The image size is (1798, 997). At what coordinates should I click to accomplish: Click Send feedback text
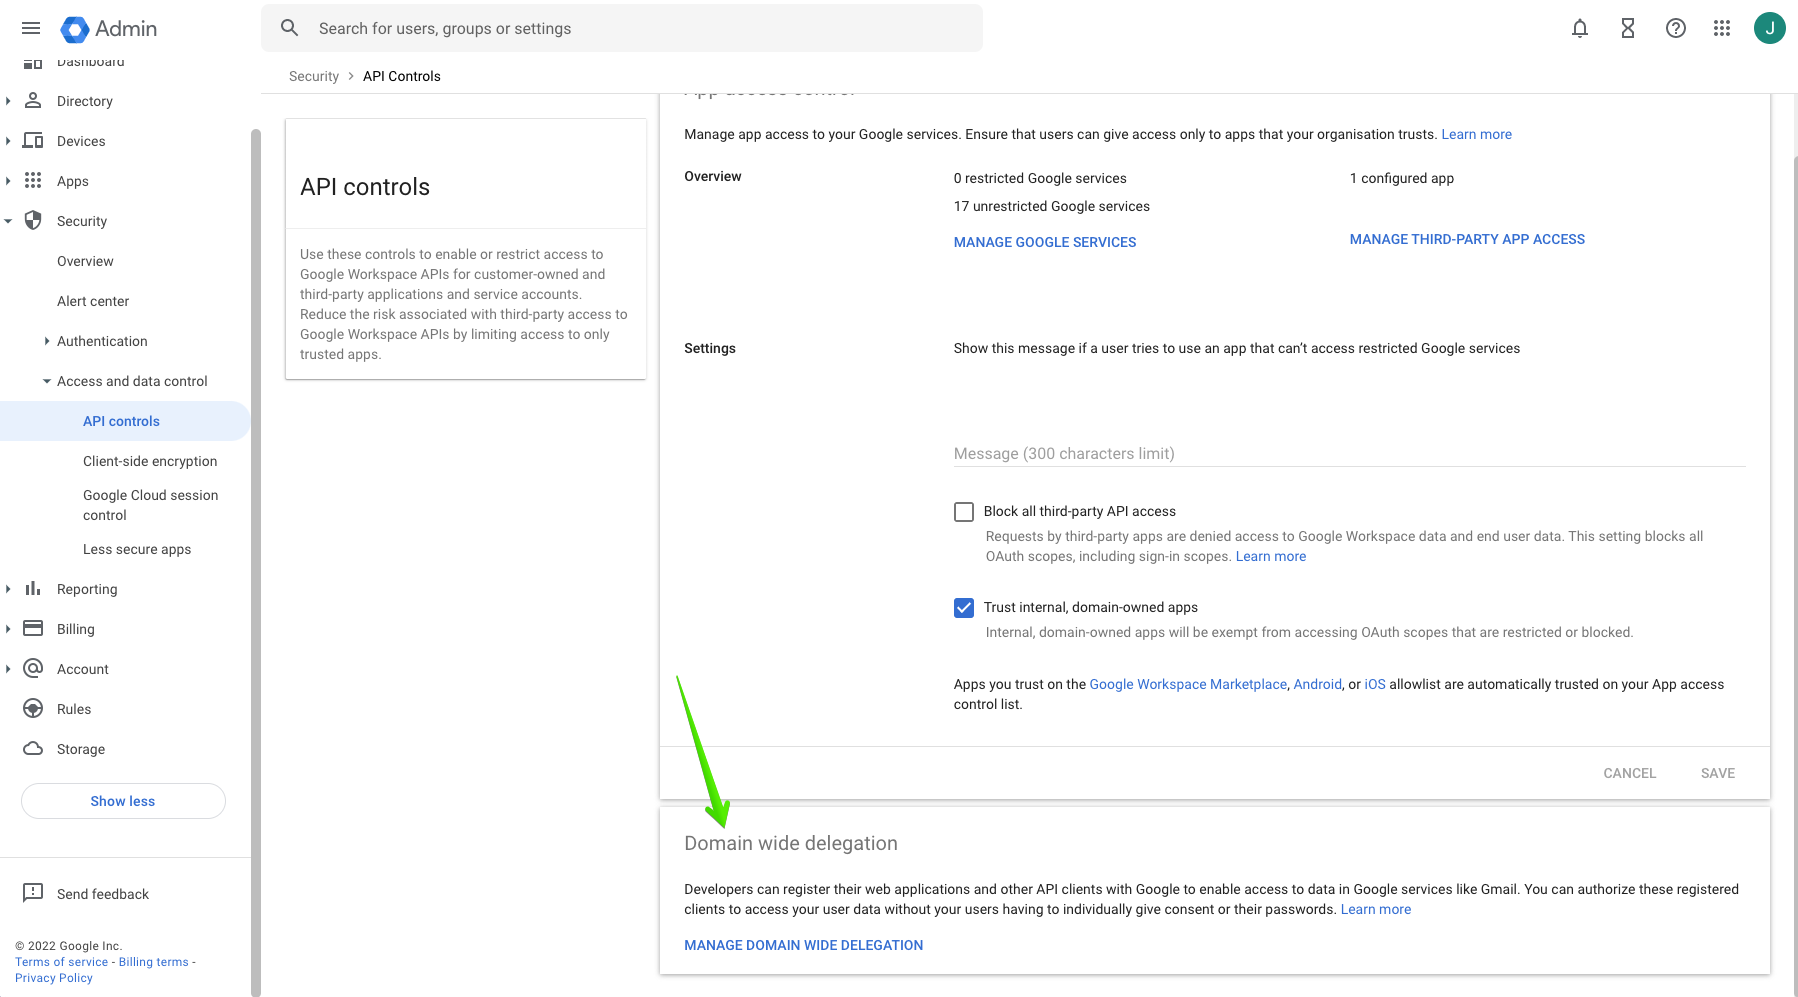[103, 894]
